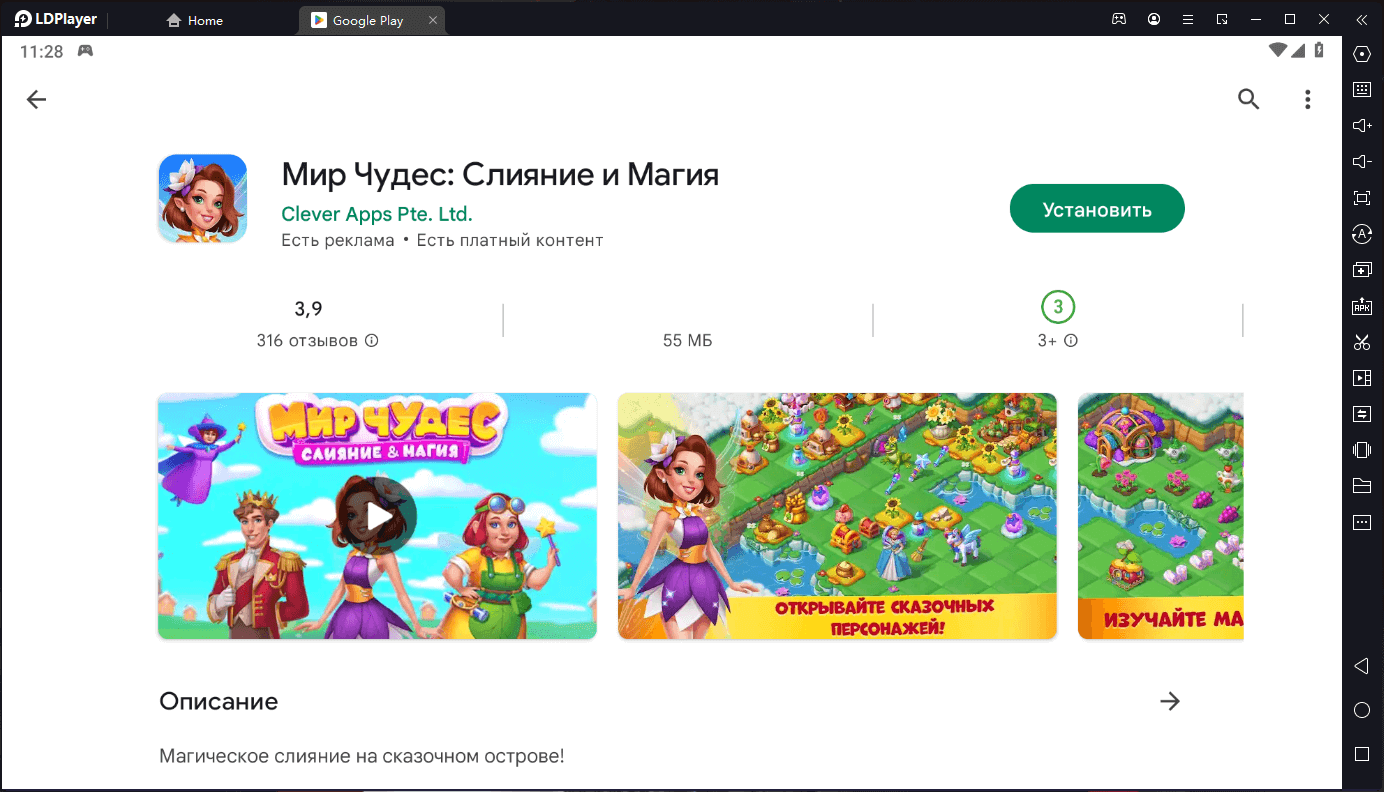The height and width of the screenshot is (792, 1384).
Task: Tap the Android home circle button
Action: pos(1361,710)
